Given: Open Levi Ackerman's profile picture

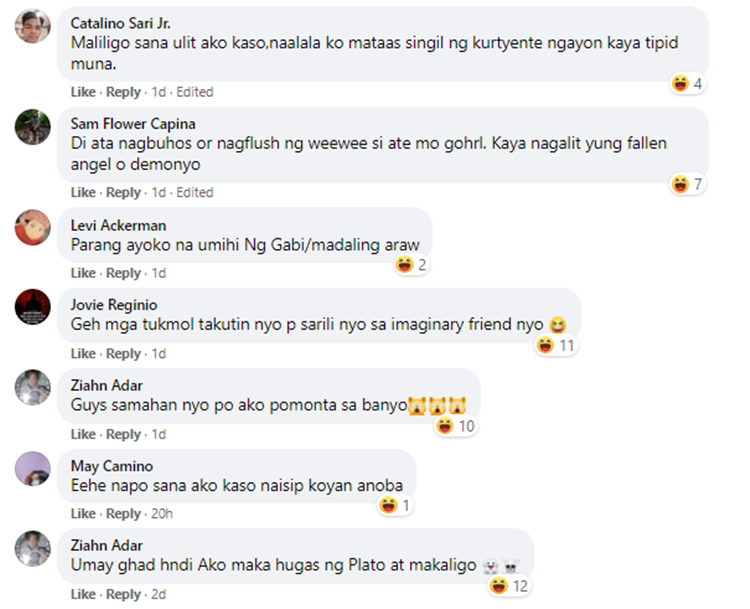Looking at the screenshot, I should click(x=33, y=227).
